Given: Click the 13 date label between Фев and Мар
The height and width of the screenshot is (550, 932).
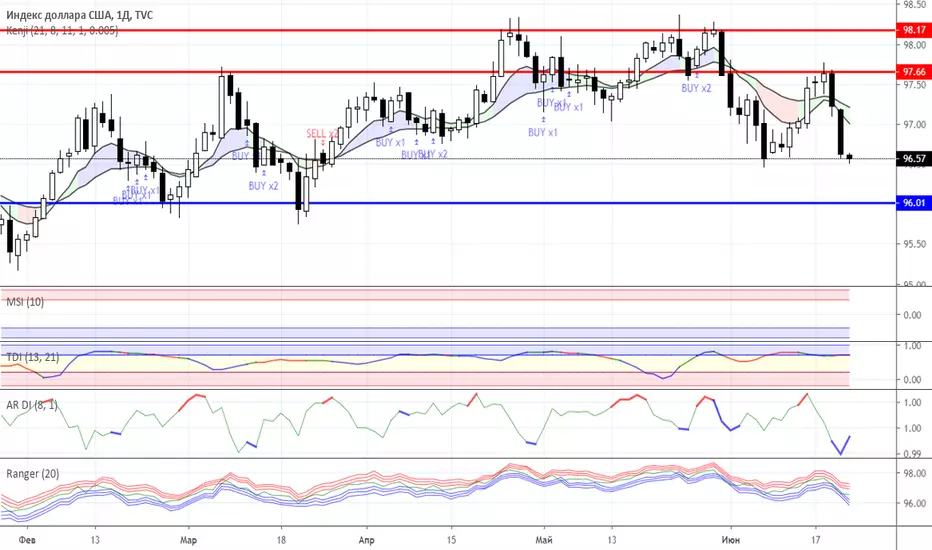Looking at the screenshot, I should [95, 540].
